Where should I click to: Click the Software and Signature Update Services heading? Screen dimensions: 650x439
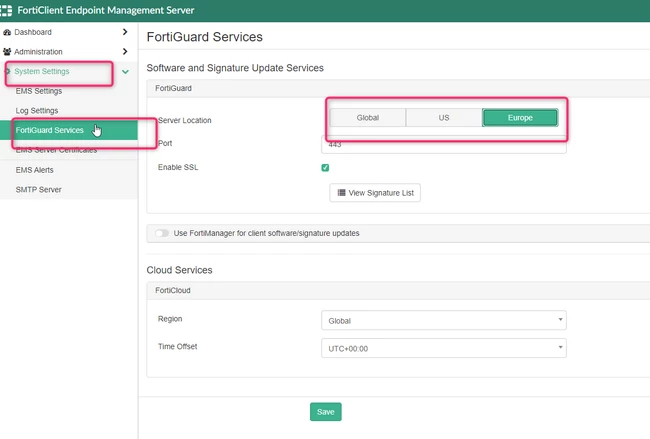[x=235, y=68]
